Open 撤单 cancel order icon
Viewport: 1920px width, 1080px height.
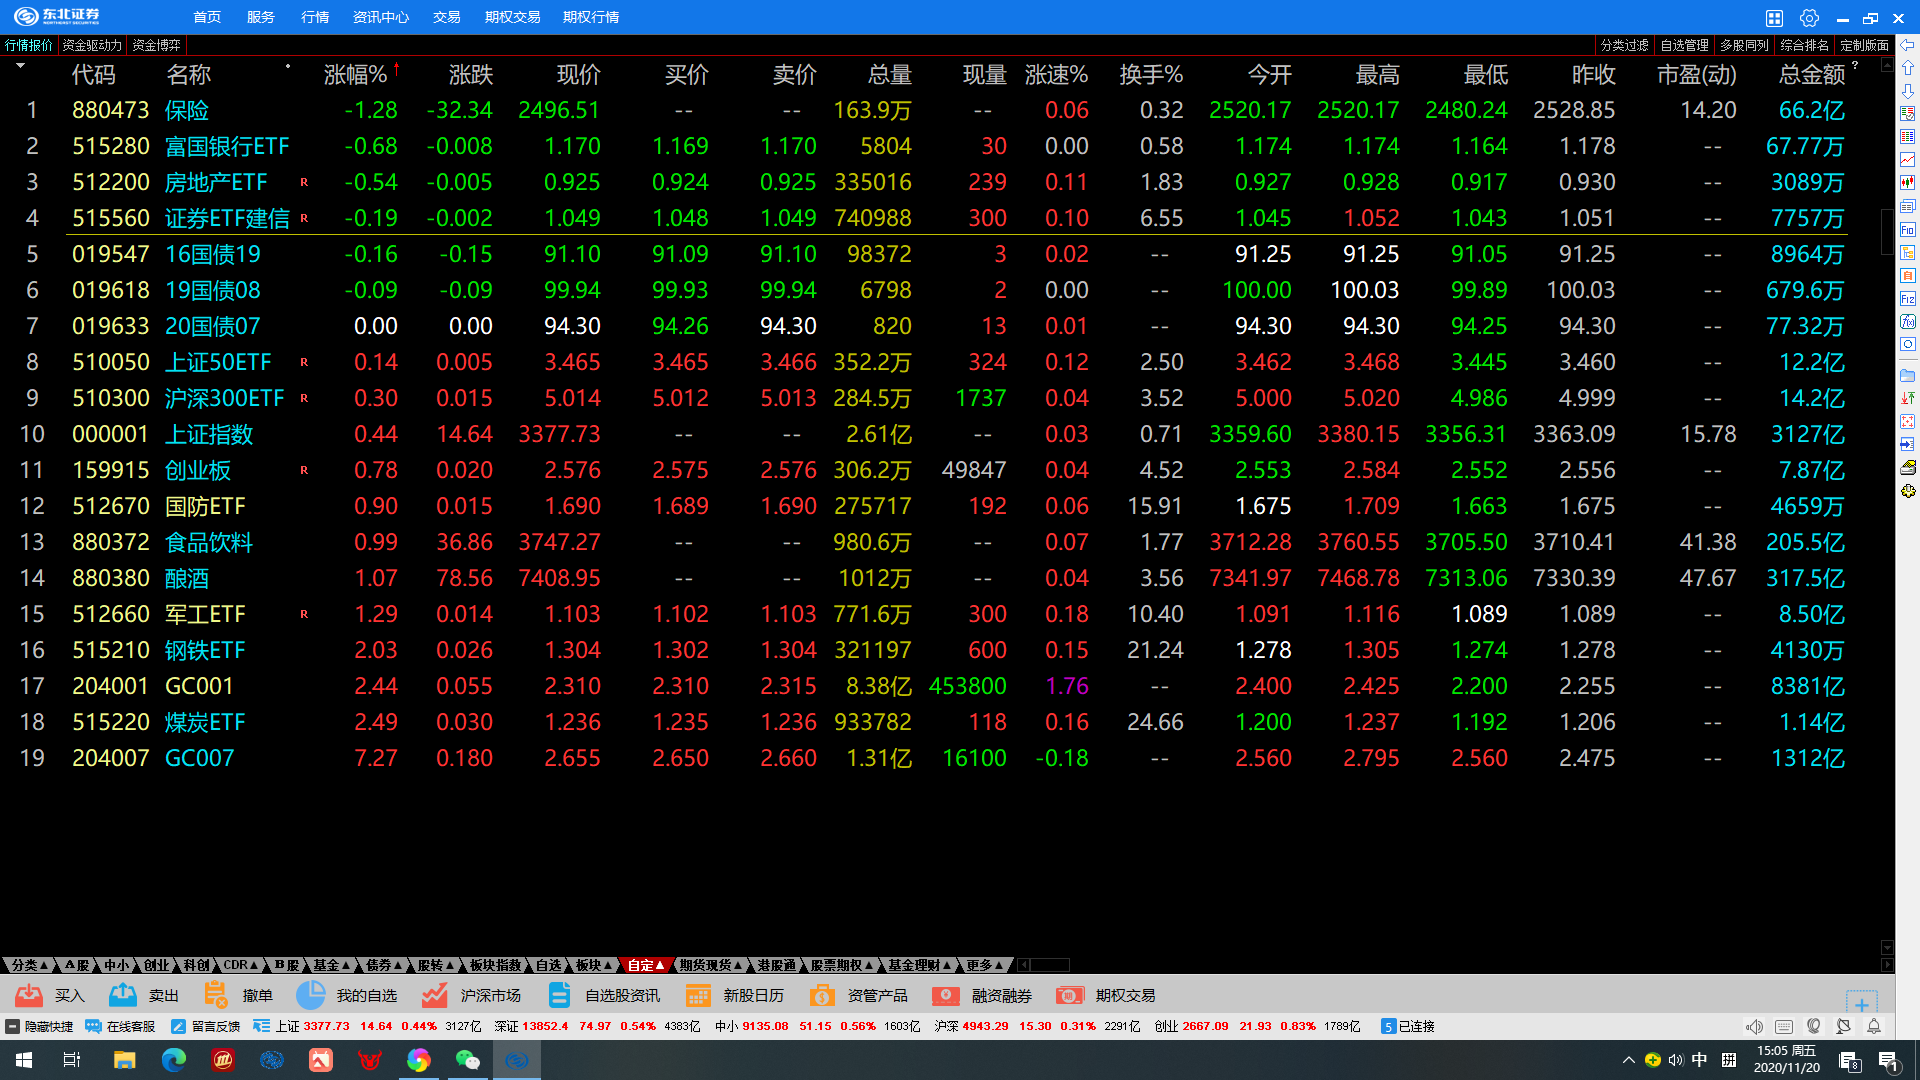(x=215, y=995)
